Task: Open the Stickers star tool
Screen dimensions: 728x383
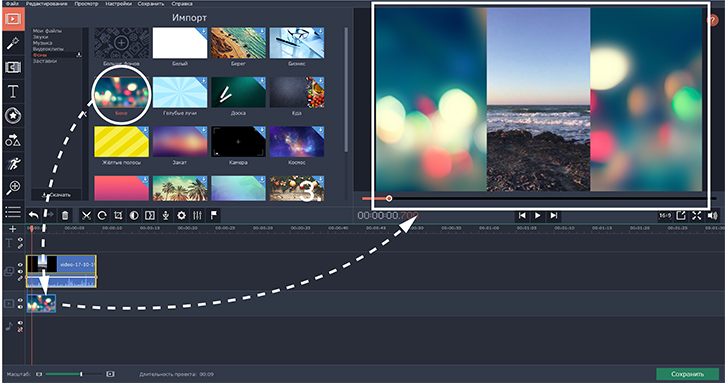Action: point(13,116)
